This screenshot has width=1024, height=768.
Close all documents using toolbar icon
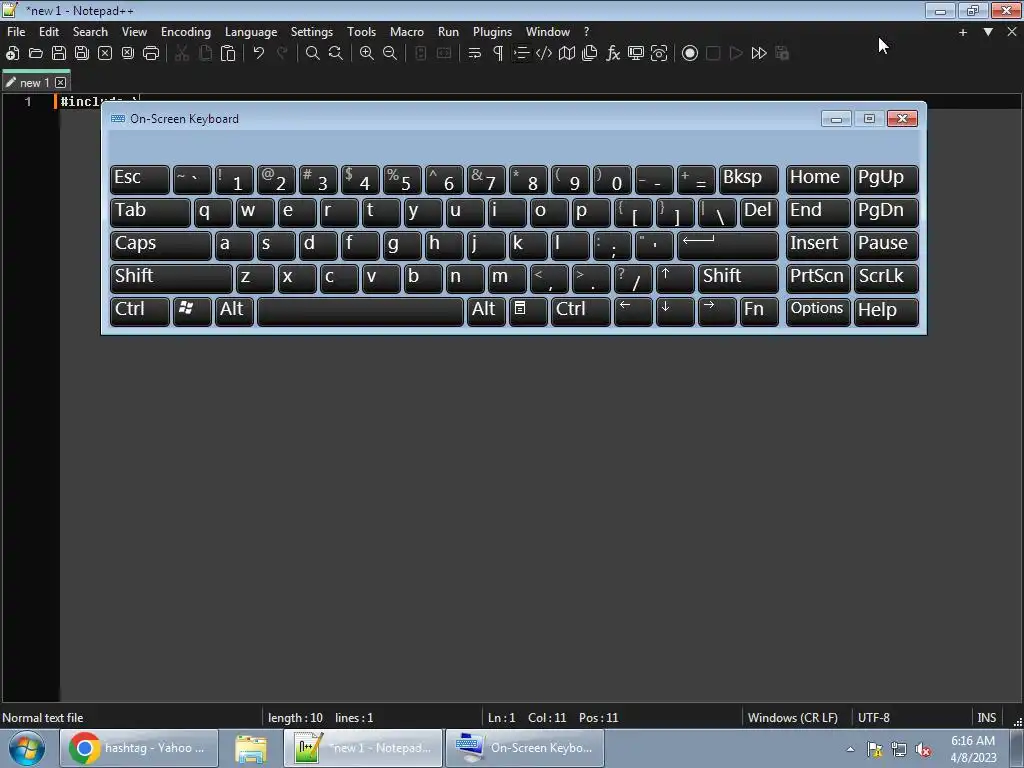click(127, 54)
